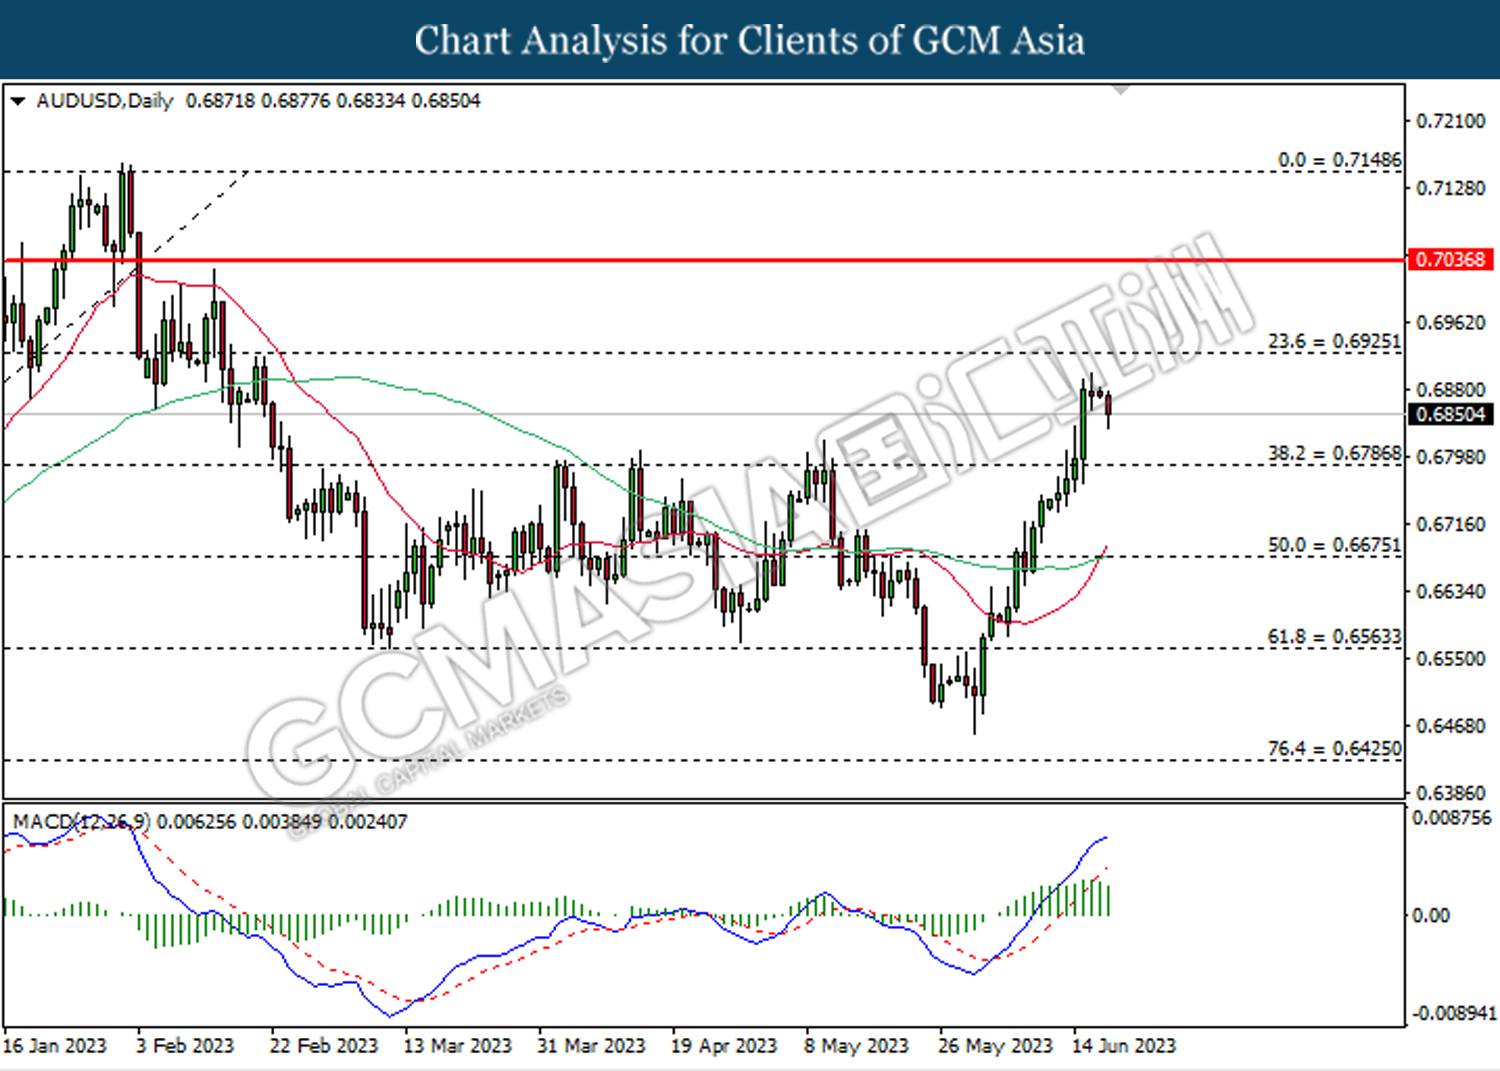Click the date label 13 Mar 2023
This screenshot has width=1500, height=1071.
pos(457,1045)
